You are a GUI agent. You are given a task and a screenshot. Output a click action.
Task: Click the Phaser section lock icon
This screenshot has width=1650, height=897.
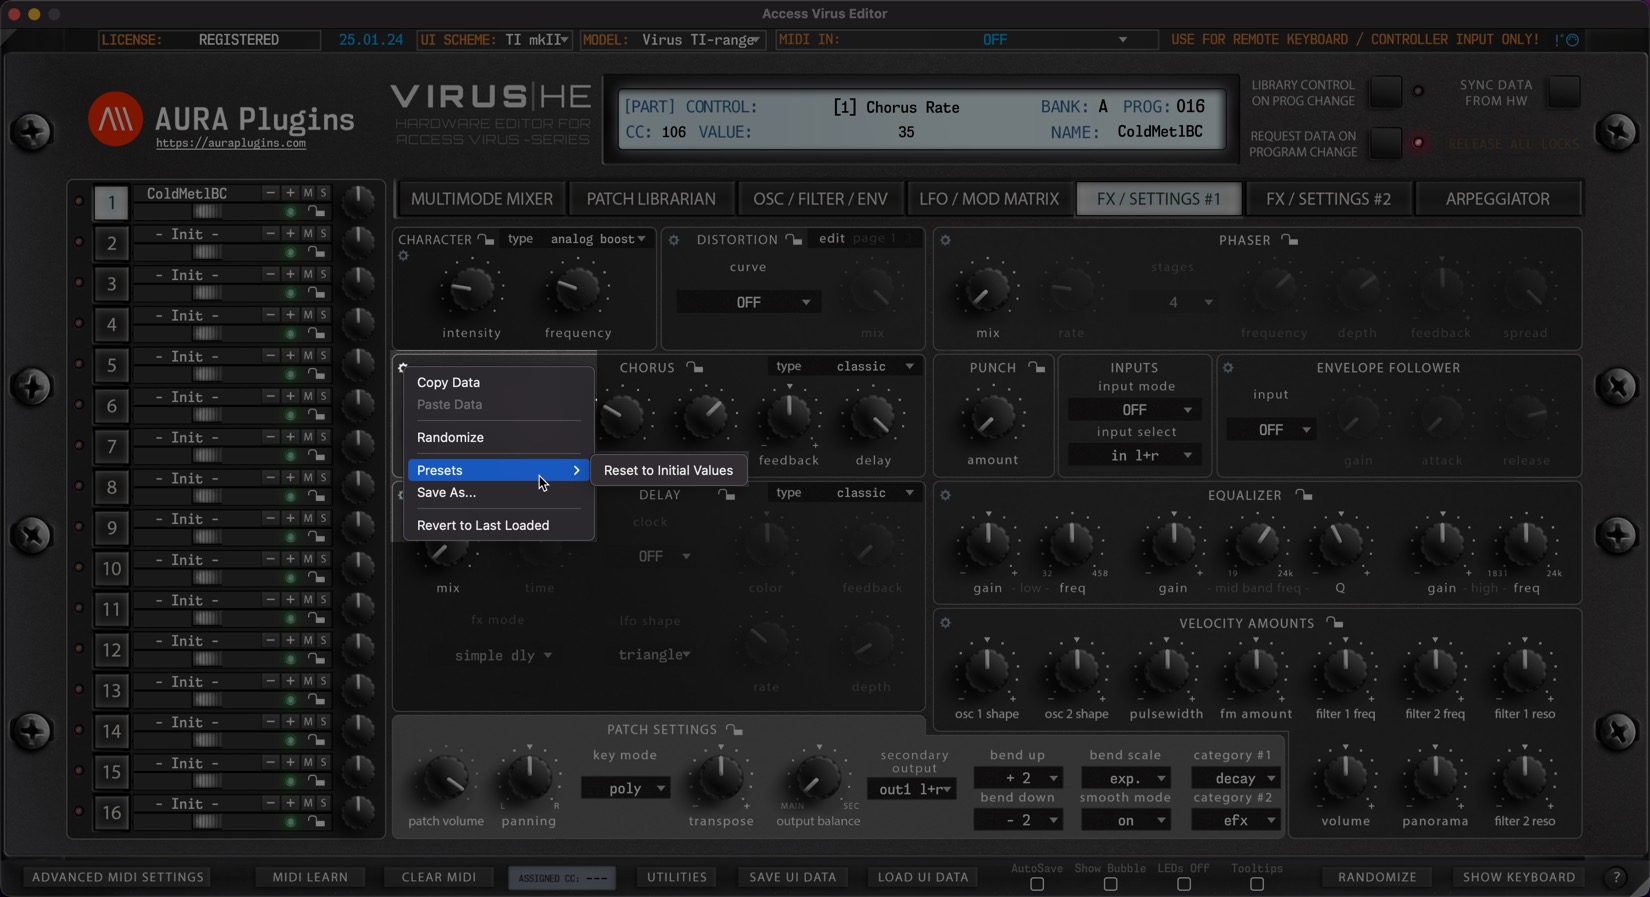(1290, 240)
